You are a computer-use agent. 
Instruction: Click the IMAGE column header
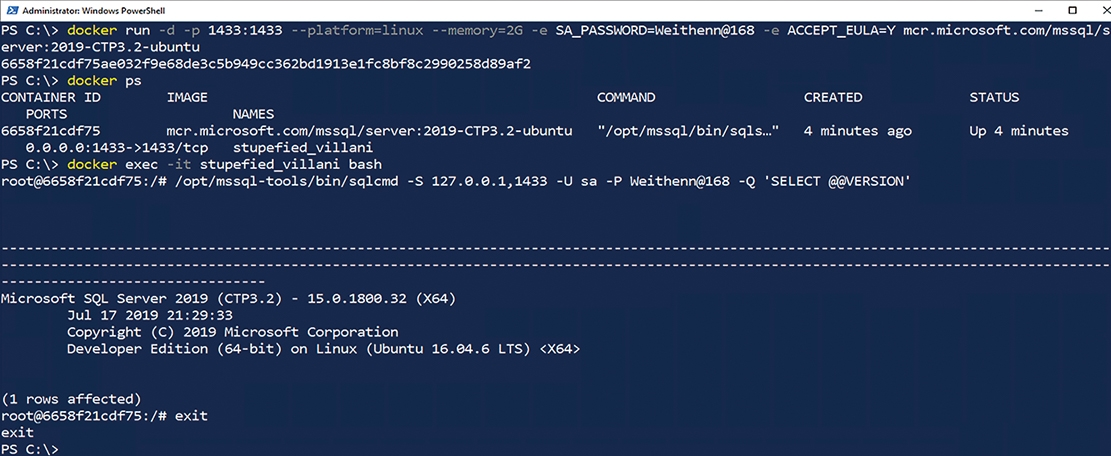pyautogui.click(x=187, y=97)
